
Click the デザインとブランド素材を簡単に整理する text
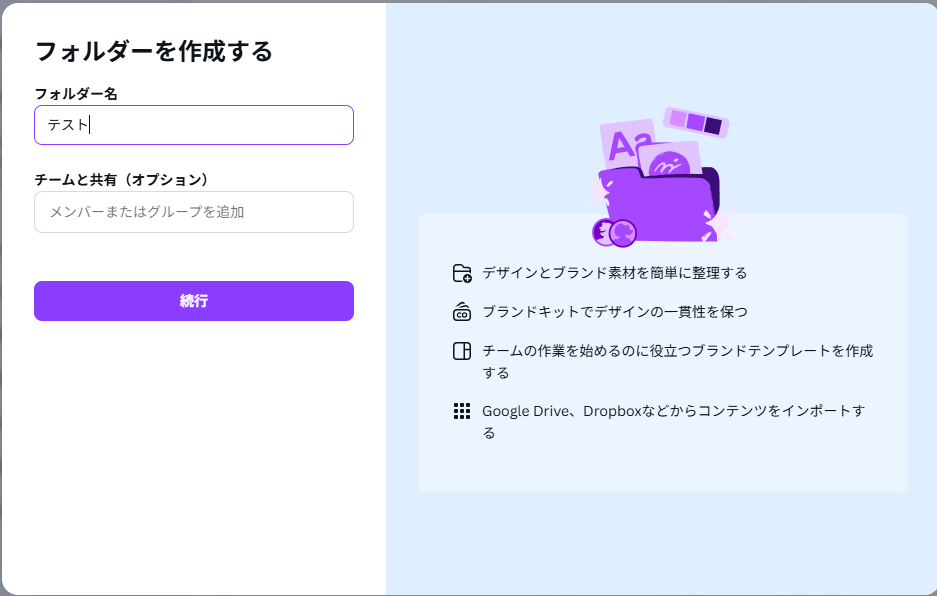click(614, 273)
